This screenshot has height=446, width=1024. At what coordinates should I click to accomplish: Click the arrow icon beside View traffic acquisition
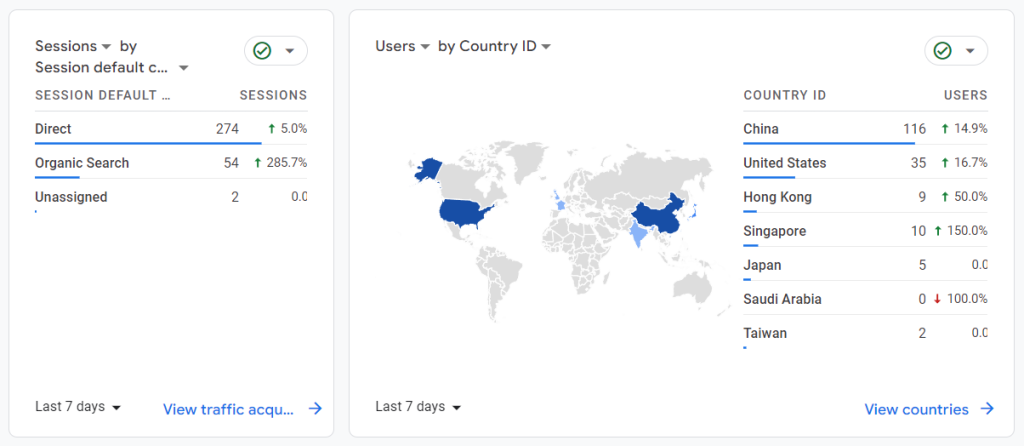[315, 409]
